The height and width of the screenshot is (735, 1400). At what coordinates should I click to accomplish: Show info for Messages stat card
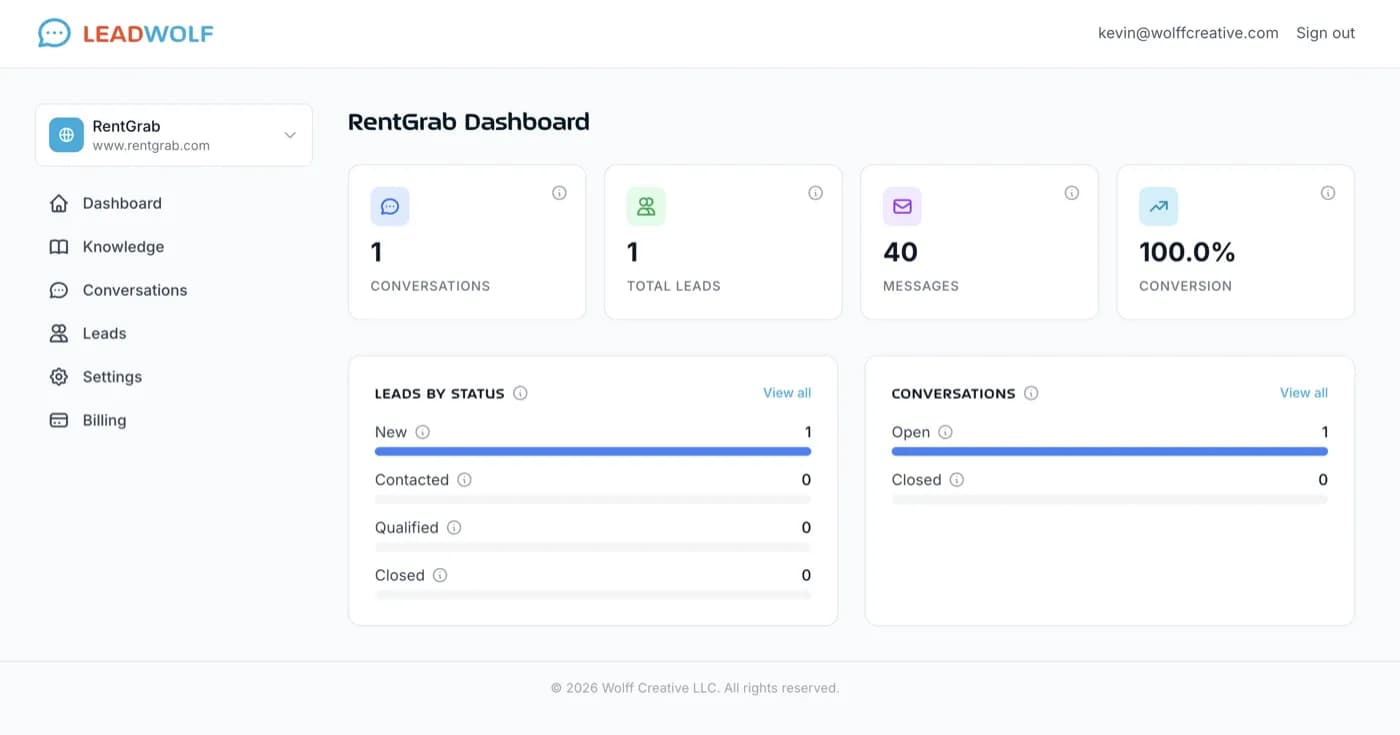1072,193
